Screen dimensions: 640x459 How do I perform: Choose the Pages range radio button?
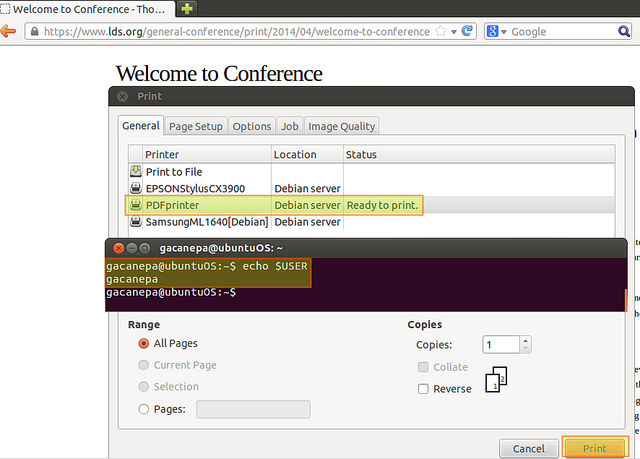pos(144,409)
